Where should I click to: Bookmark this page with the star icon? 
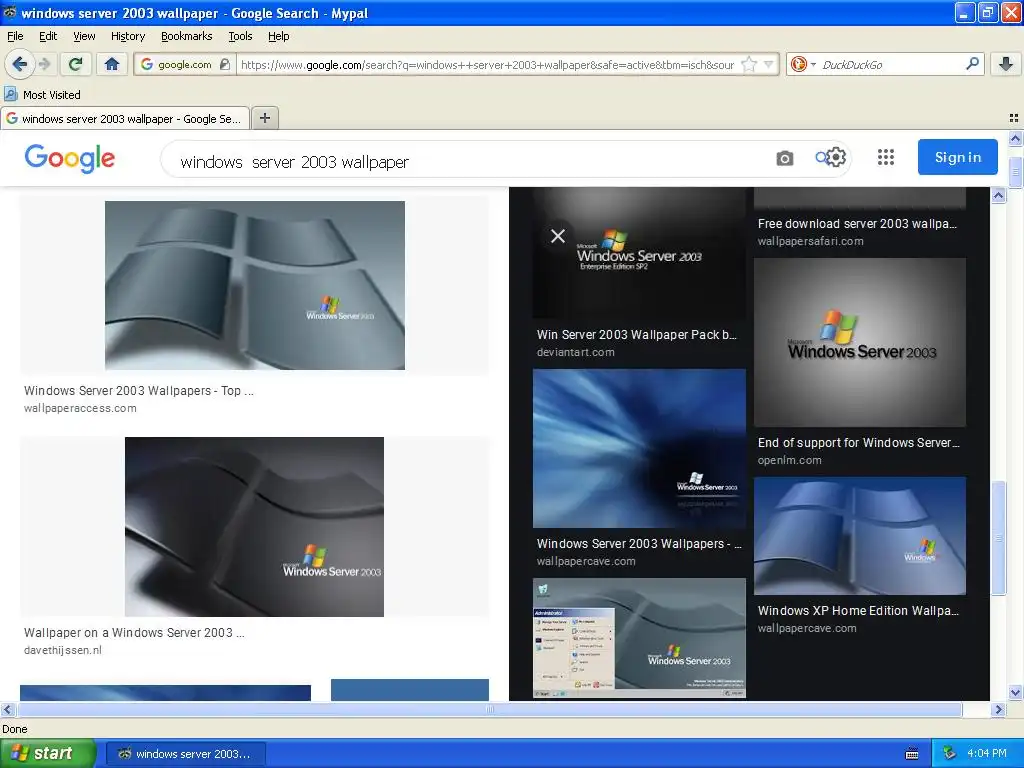point(749,64)
